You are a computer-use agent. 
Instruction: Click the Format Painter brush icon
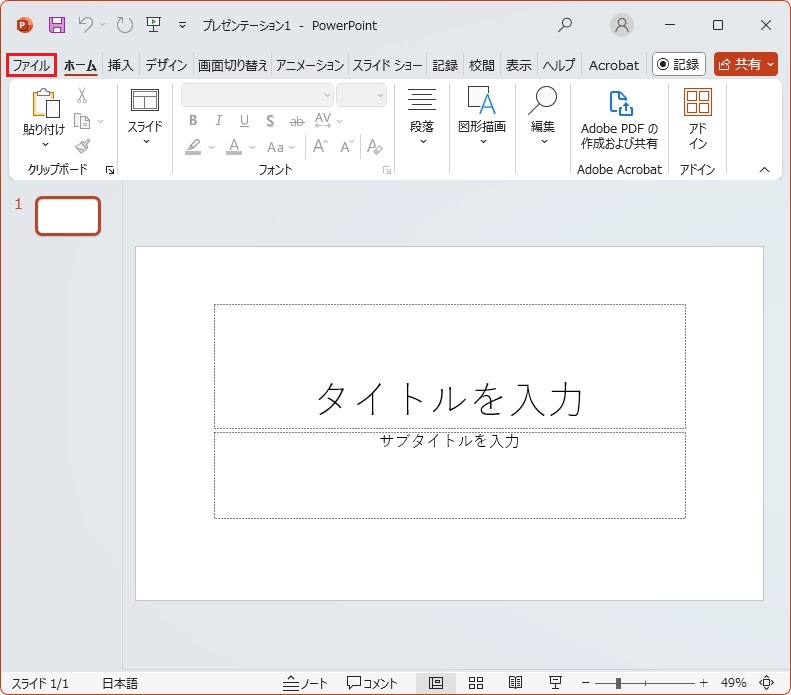coord(82,146)
